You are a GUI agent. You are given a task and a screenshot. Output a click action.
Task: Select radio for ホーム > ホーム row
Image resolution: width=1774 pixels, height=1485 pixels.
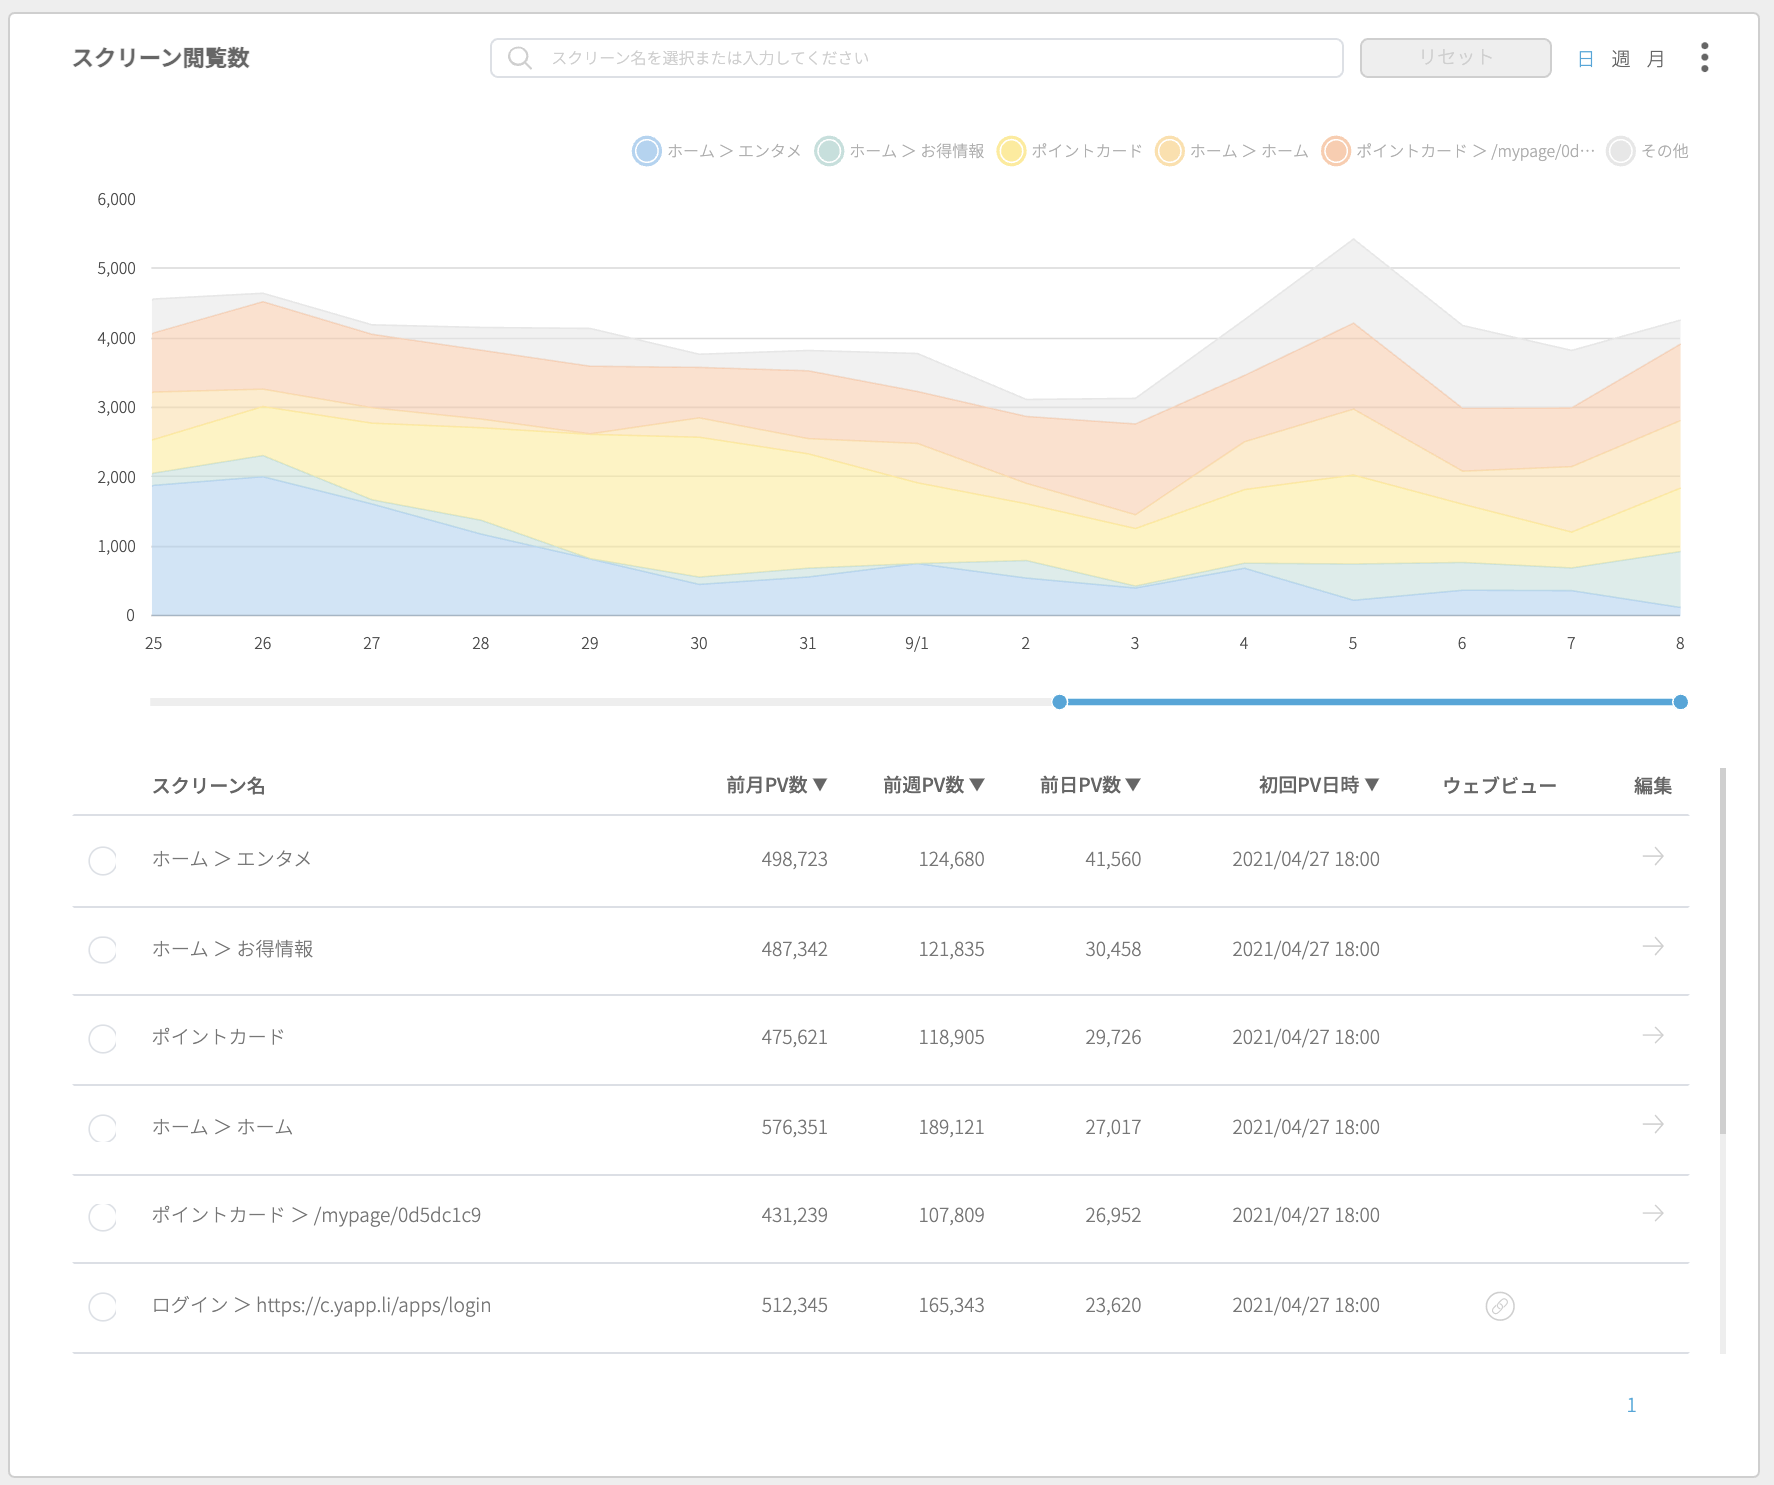103,1128
